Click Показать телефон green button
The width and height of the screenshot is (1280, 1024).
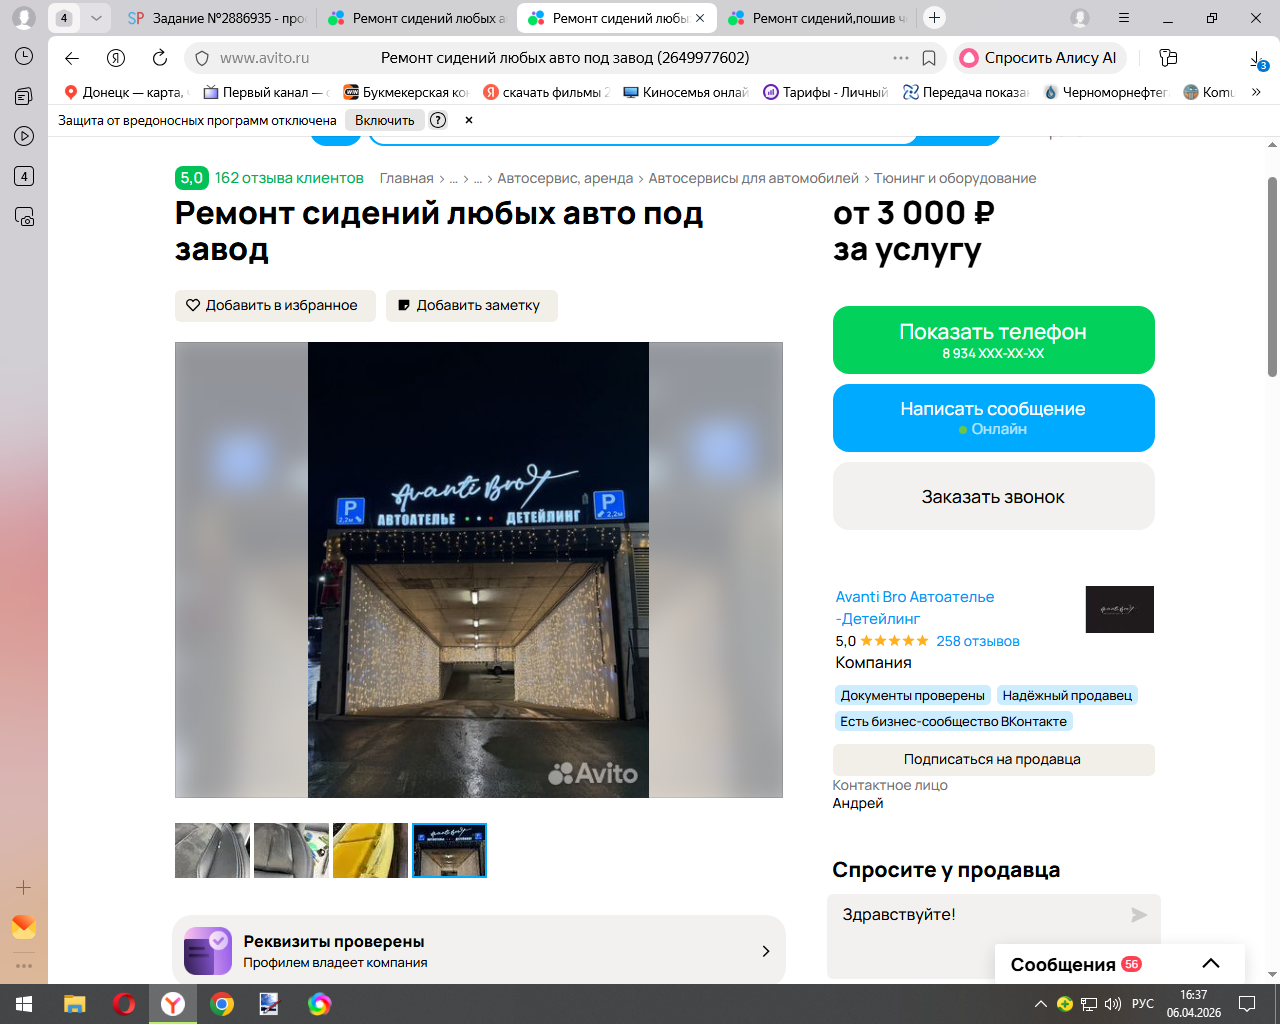pyautogui.click(x=994, y=340)
